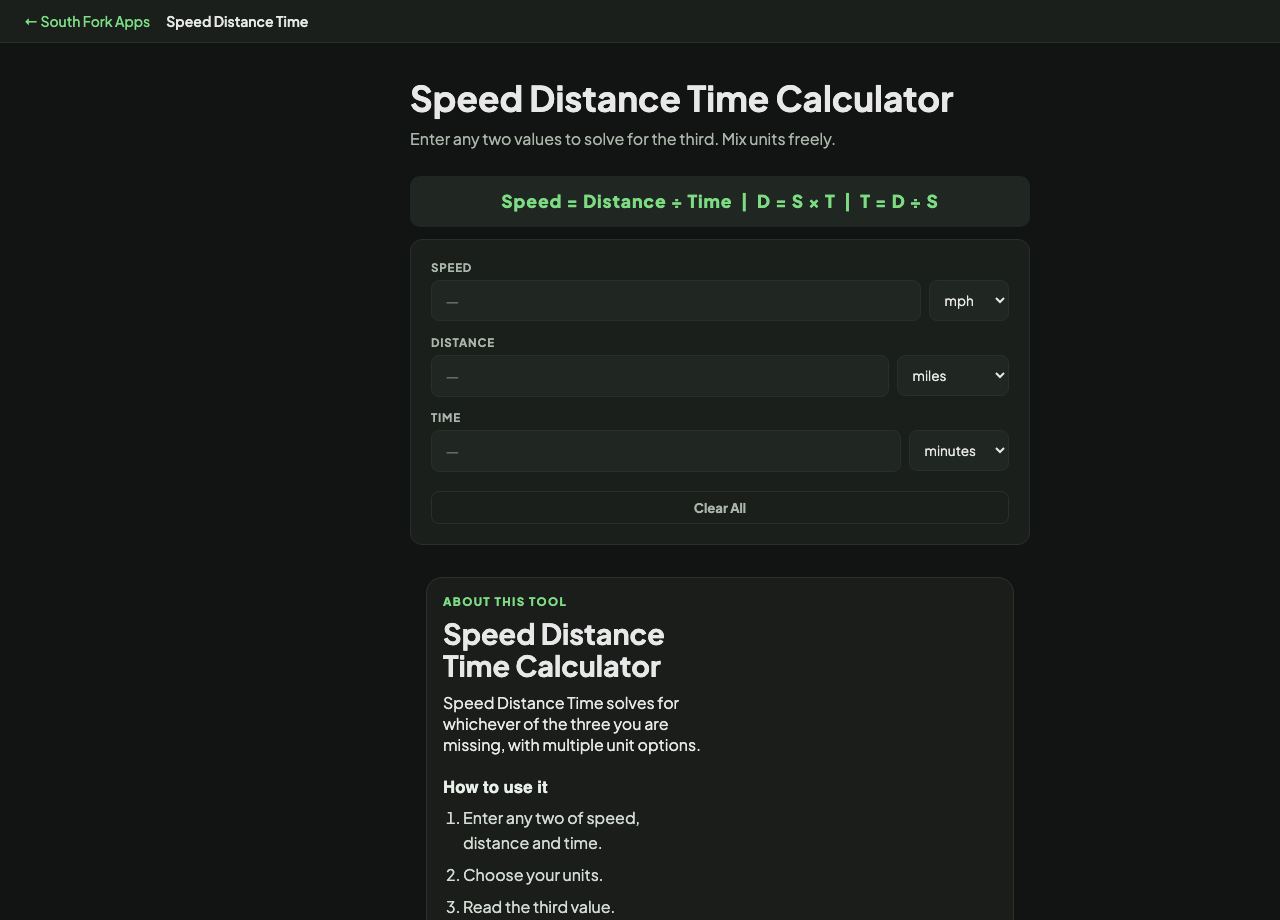The width and height of the screenshot is (1280, 920).
Task: Go back via South Fork Apps link
Action: tap(87, 21)
